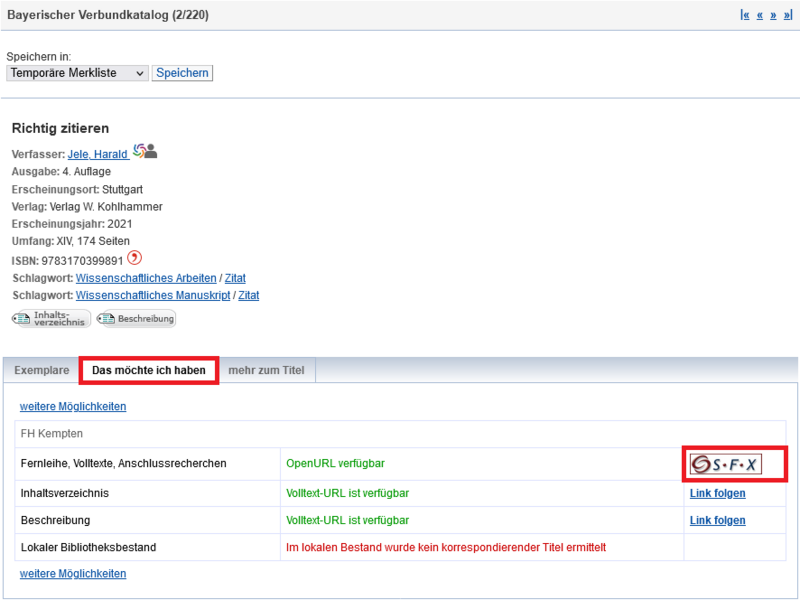
Task: Go to the previous record
Action: [760, 16]
